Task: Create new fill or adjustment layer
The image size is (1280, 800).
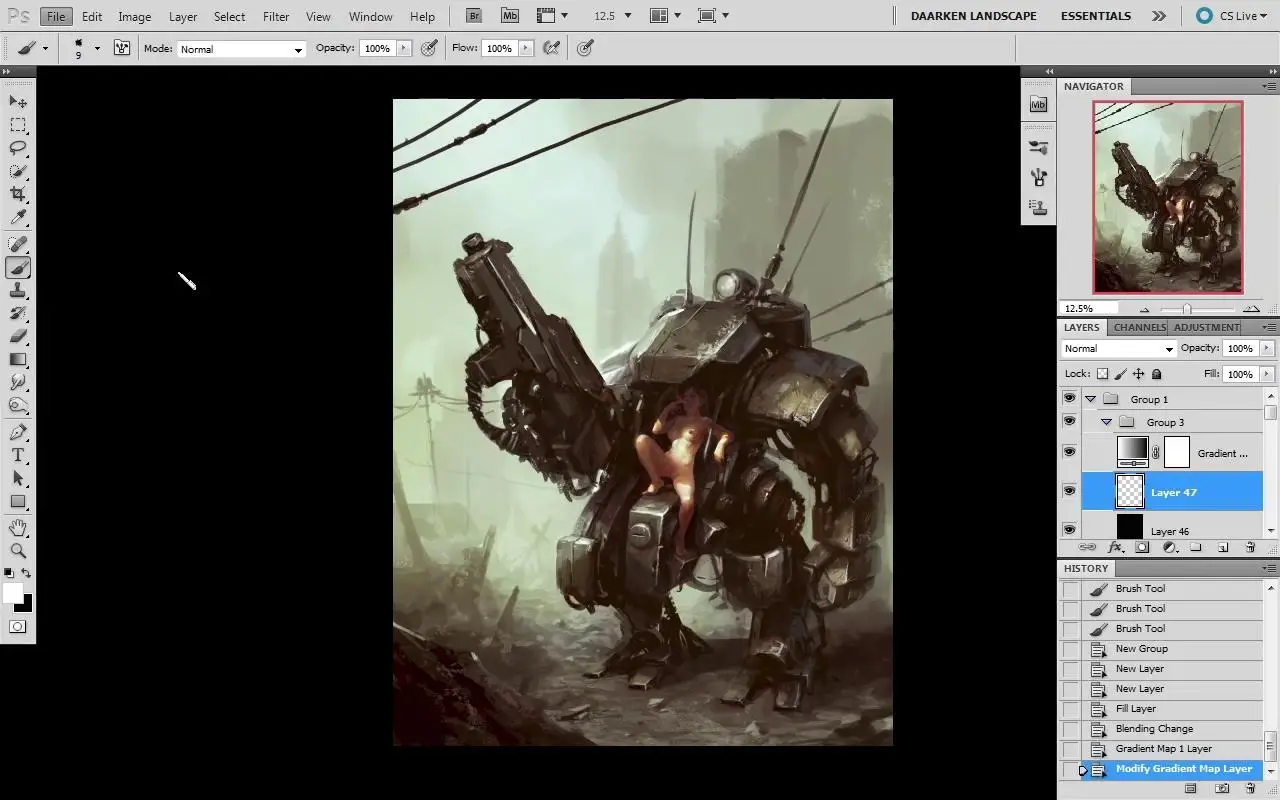Action: pos(1169,548)
